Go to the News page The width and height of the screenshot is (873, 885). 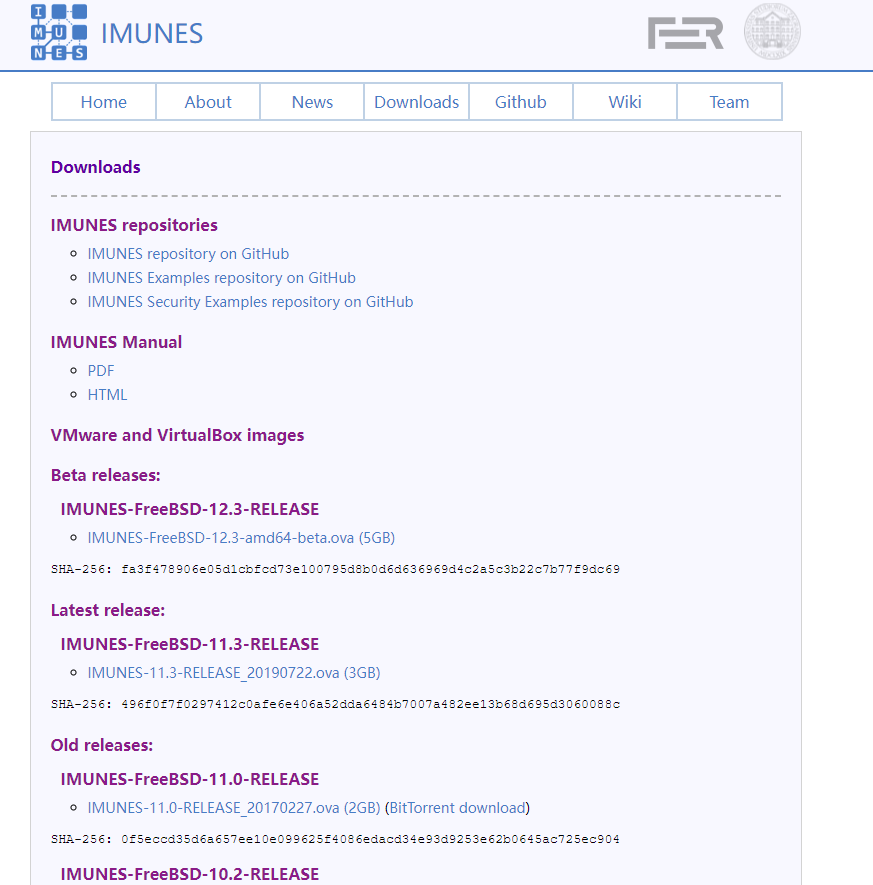click(x=312, y=102)
